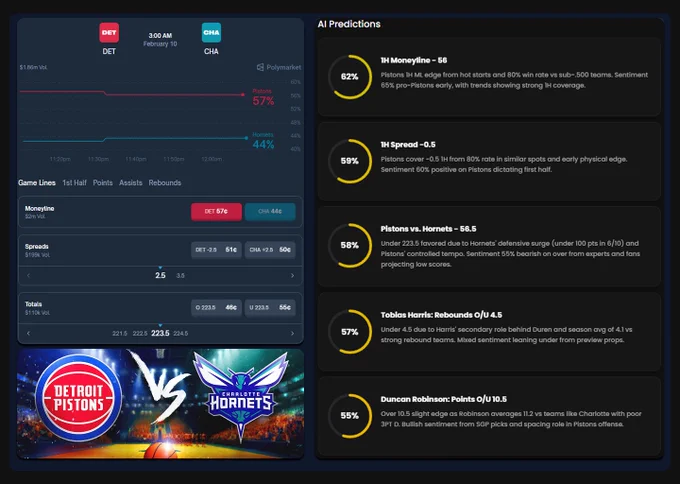
Task: Click the 58% confidence ring
Action: click(x=350, y=245)
